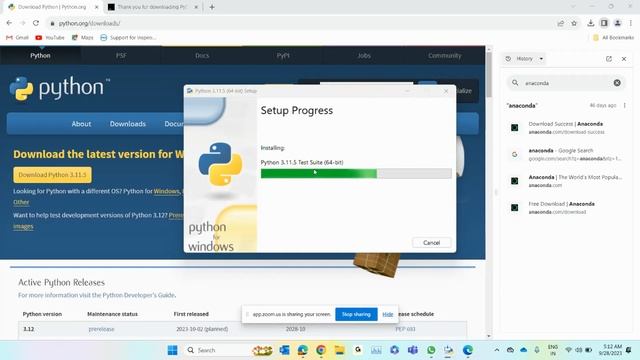Viewport: 640px width, 360px height.
Task: Click the python logo on the page
Action: point(59,88)
